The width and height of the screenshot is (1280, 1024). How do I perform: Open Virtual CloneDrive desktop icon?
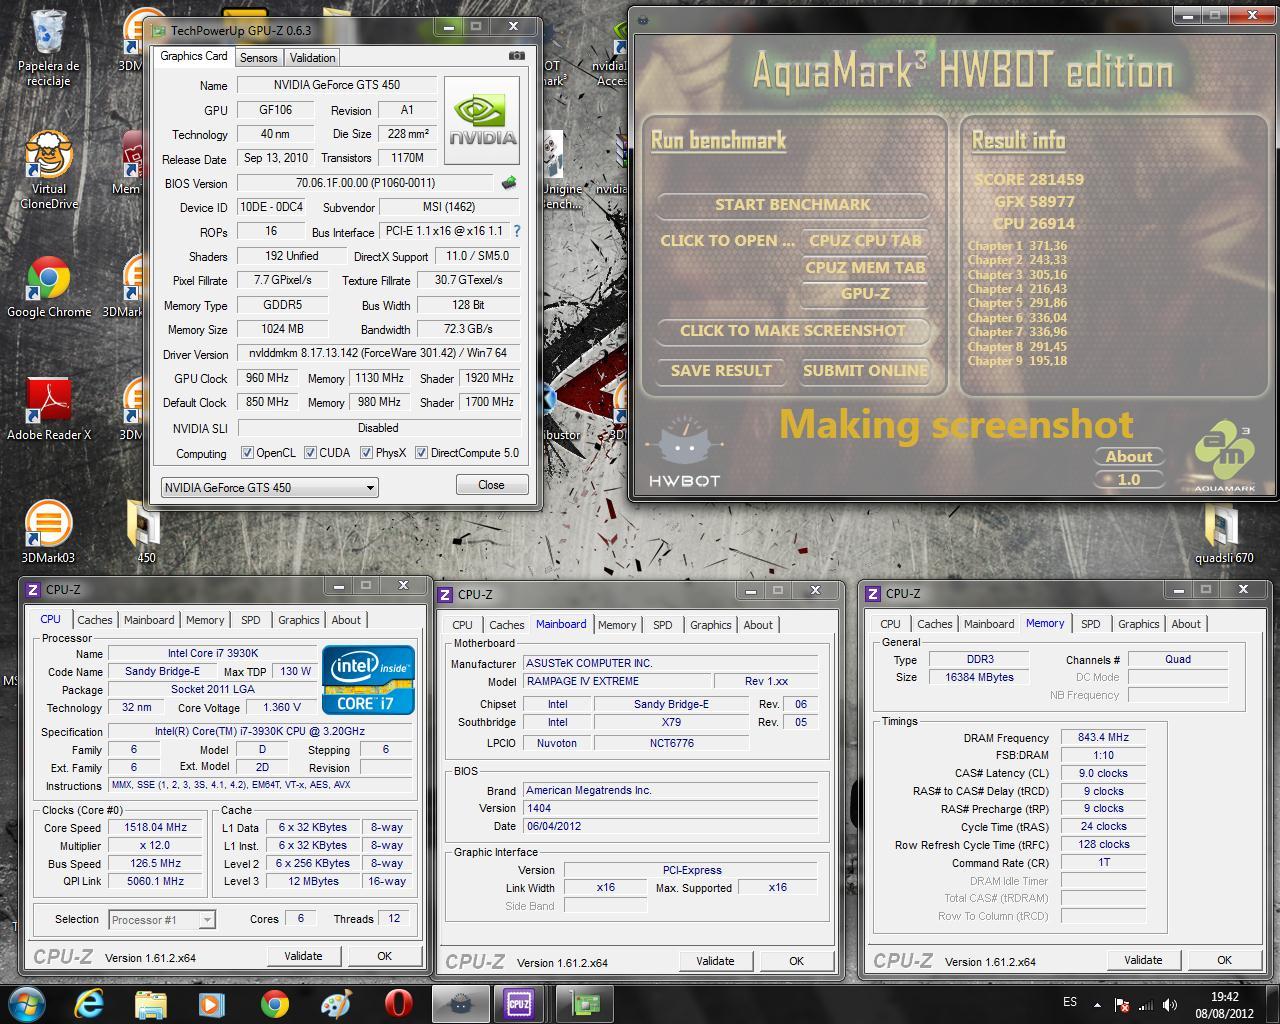(x=48, y=170)
